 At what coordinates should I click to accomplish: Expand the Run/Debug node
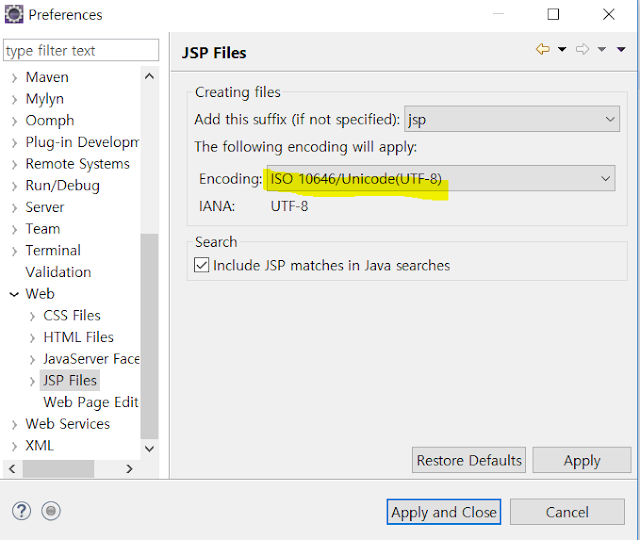click(15, 186)
